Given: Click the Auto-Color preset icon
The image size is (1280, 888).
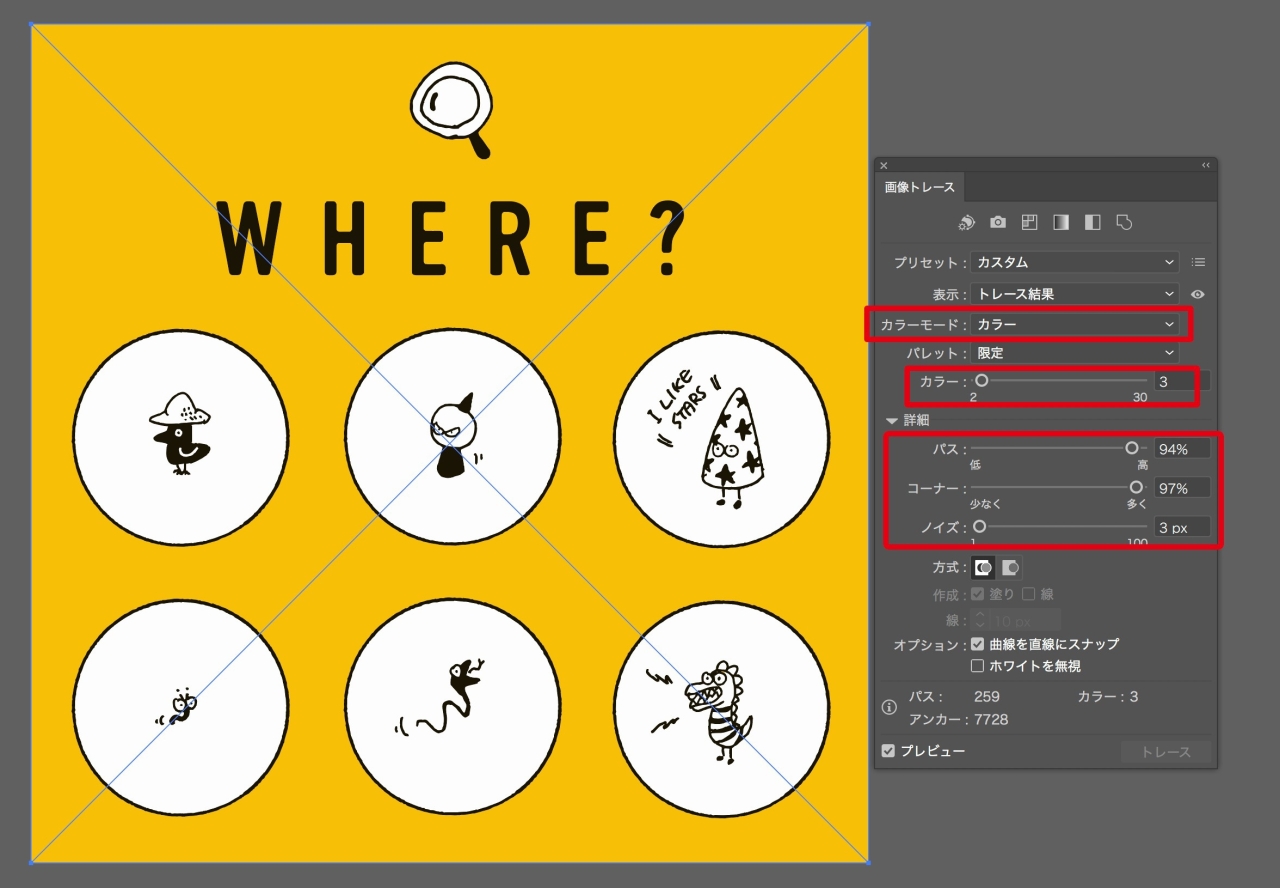Looking at the screenshot, I should click(x=966, y=223).
